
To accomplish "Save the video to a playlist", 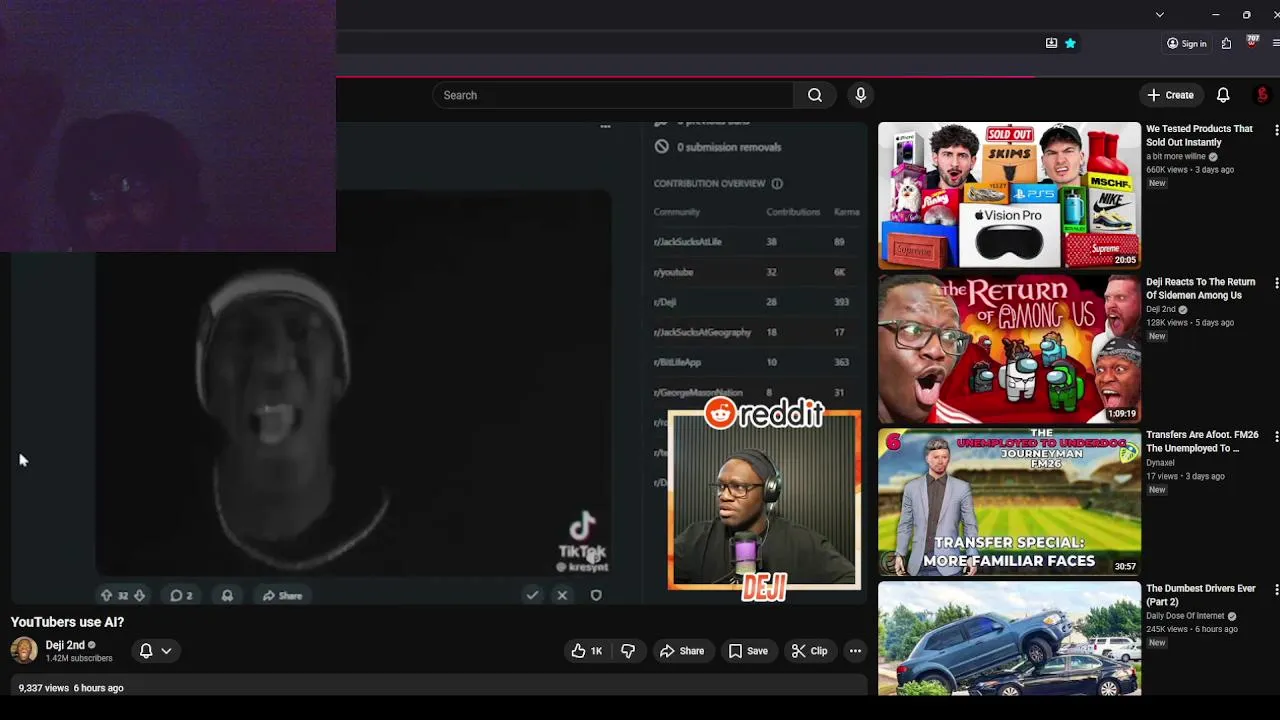I will tap(748, 651).
